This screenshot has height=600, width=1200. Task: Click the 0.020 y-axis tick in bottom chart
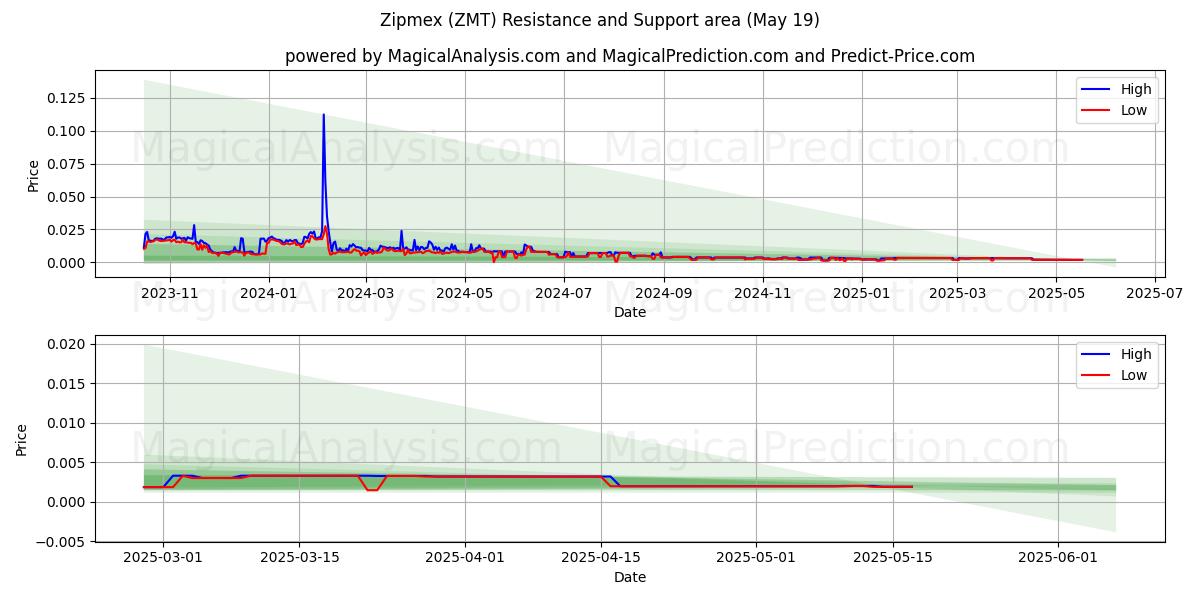point(68,344)
